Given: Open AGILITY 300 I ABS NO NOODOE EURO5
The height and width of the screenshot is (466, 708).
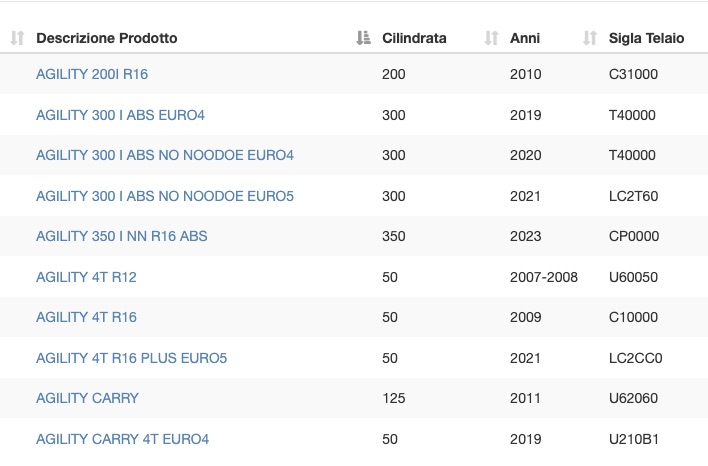Looking at the screenshot, I should point(165,196).
